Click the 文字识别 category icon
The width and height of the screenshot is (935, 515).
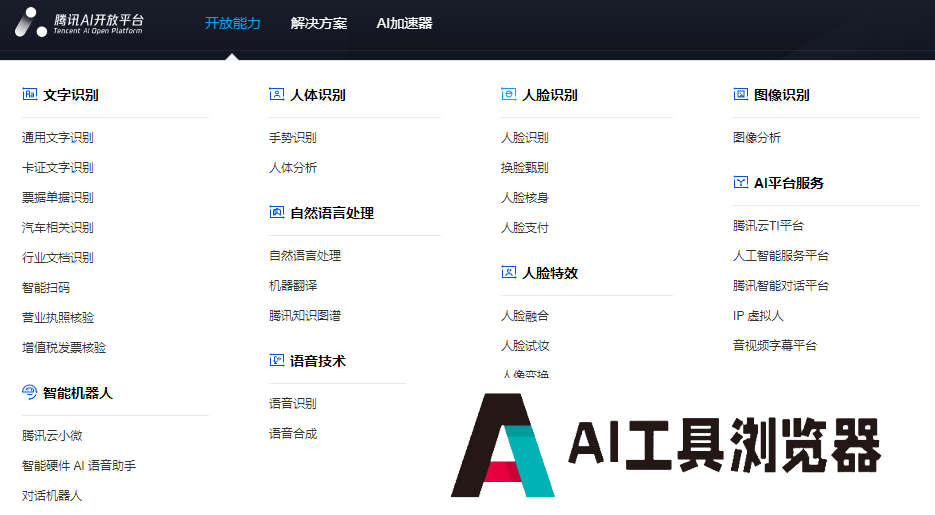pos(30,94)
